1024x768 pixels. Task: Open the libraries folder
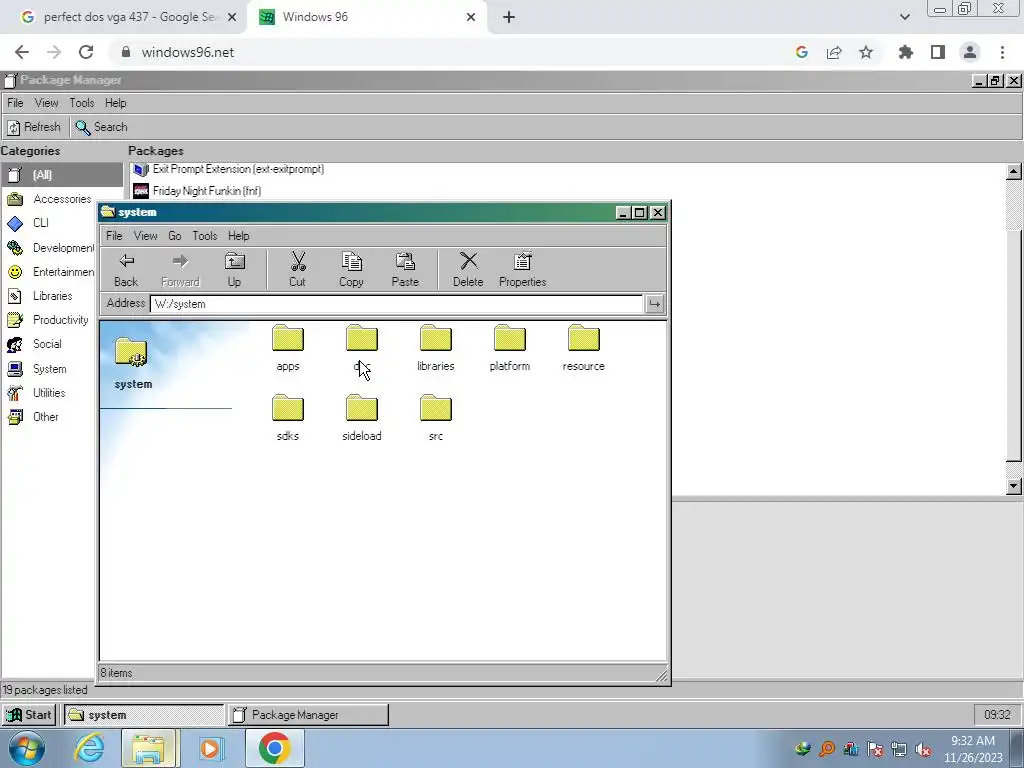click(436, 349)
